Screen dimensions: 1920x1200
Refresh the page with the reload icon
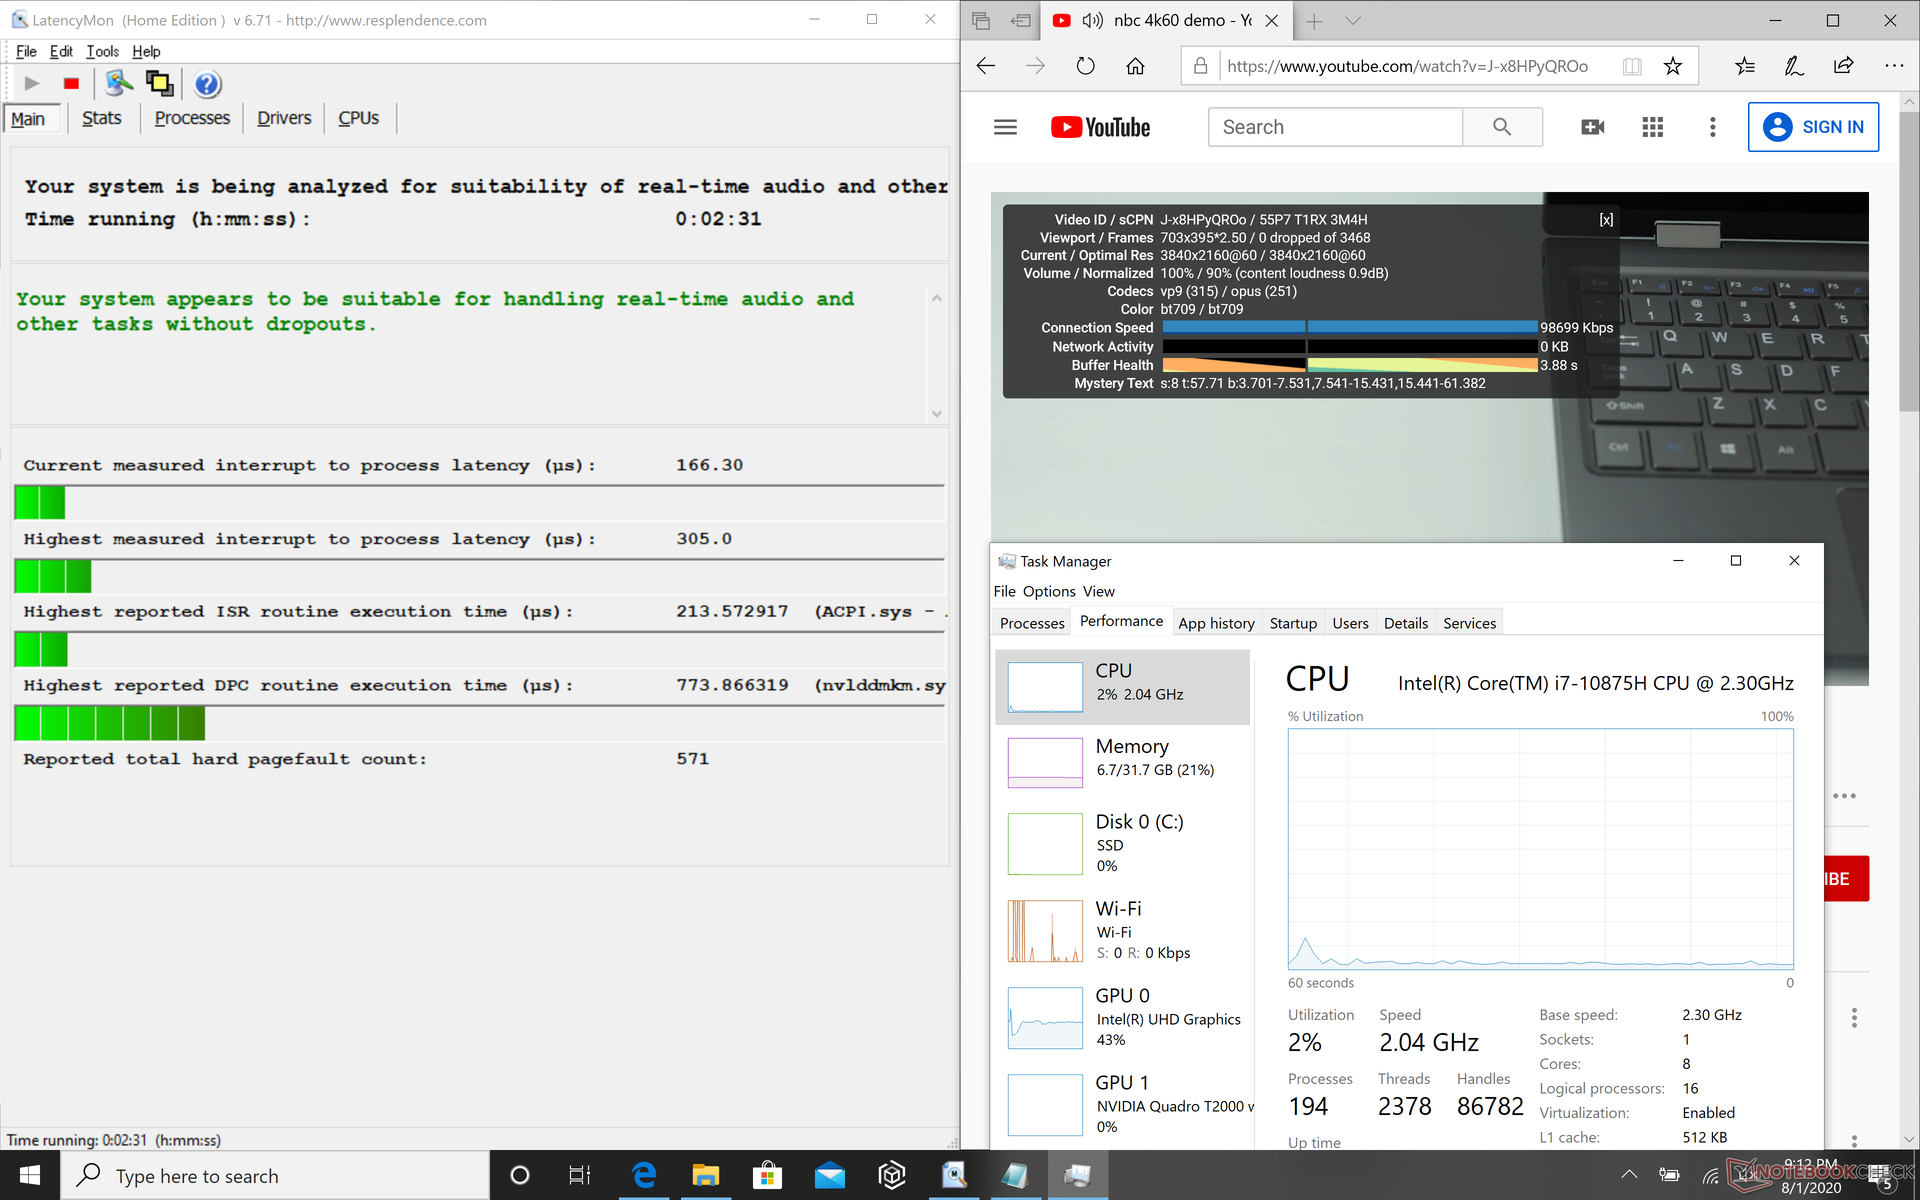1085,66
